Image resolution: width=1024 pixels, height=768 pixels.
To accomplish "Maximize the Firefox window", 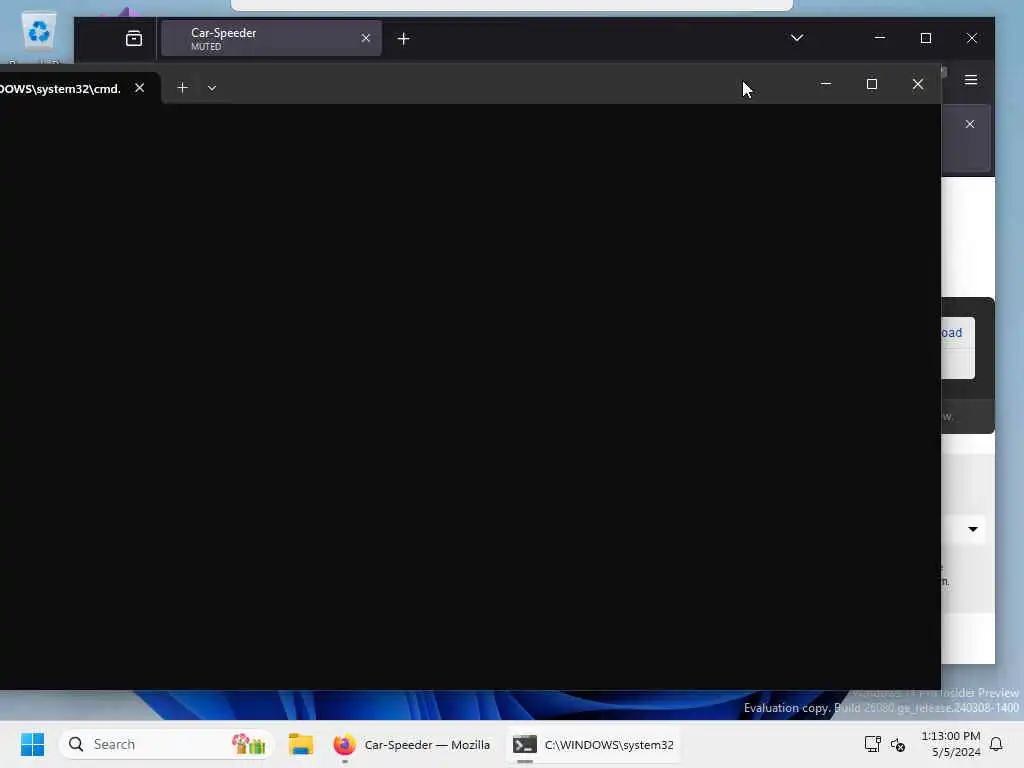I will [x=925, y=38].
